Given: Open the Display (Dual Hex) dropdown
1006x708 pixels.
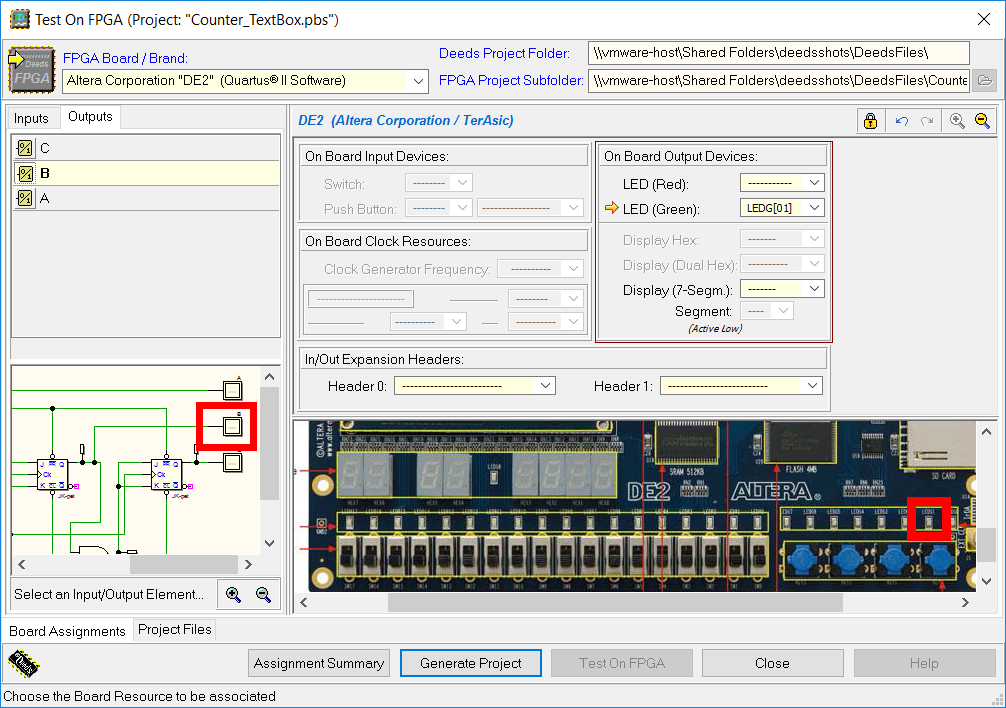Looking at the screenshot, I should click(x=814, y=264).
